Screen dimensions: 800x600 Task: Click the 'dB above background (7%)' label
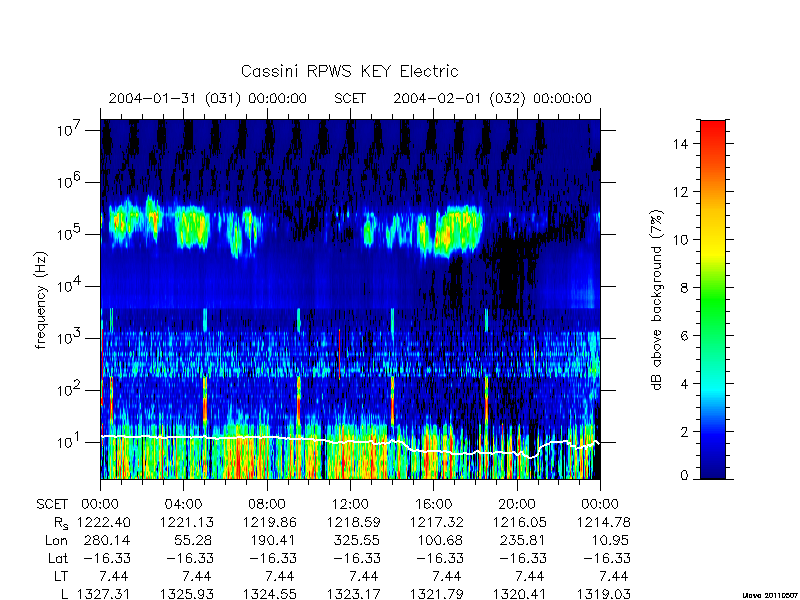tap(657, 300)
